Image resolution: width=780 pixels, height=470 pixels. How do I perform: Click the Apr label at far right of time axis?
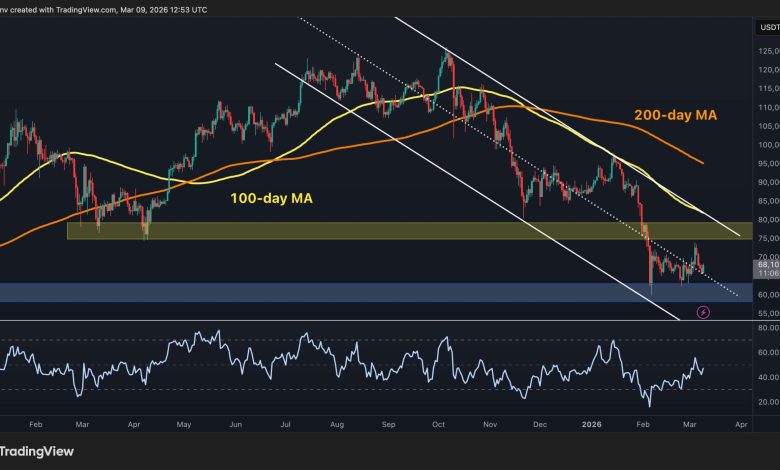pos(740,424)
